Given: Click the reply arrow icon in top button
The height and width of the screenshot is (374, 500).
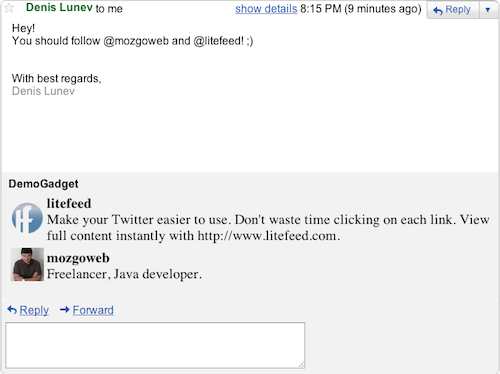Looking at the screenshot, I should [438, 11].
